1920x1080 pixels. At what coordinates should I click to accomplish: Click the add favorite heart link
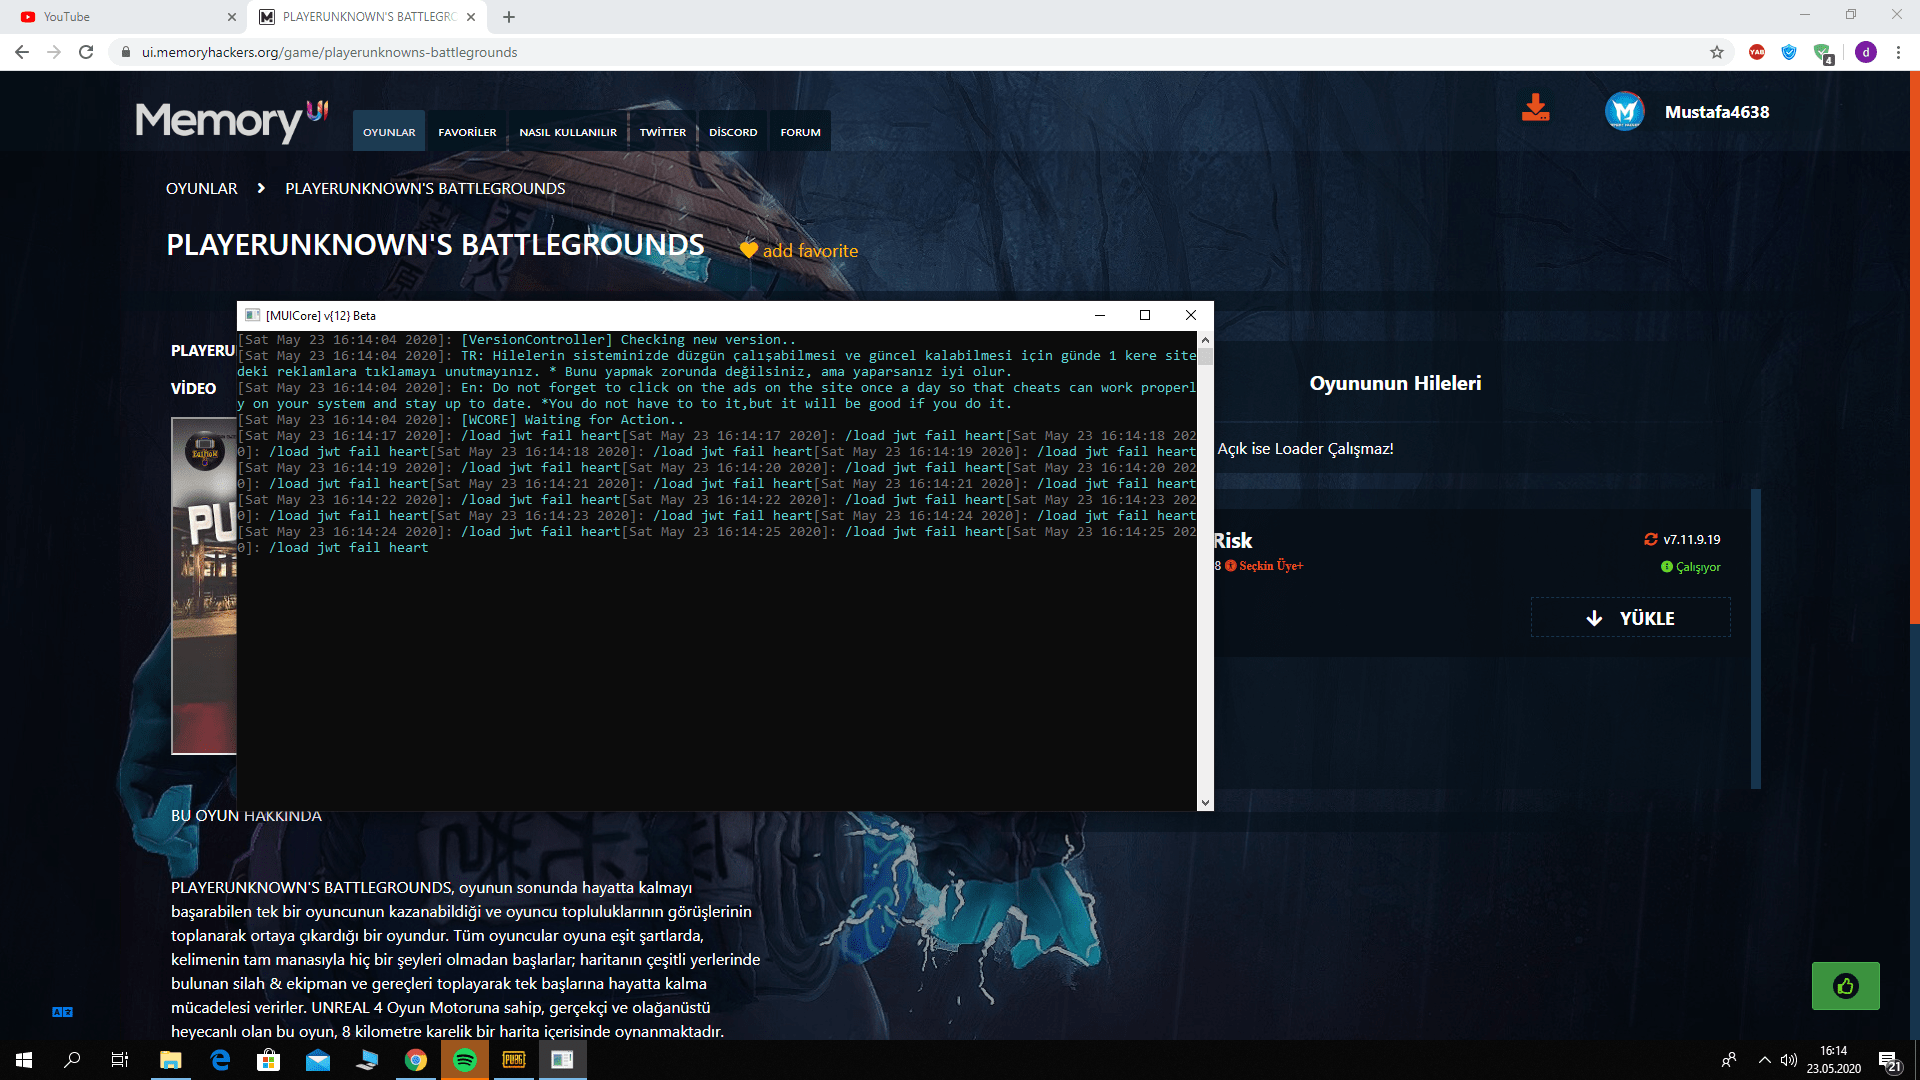799,250
